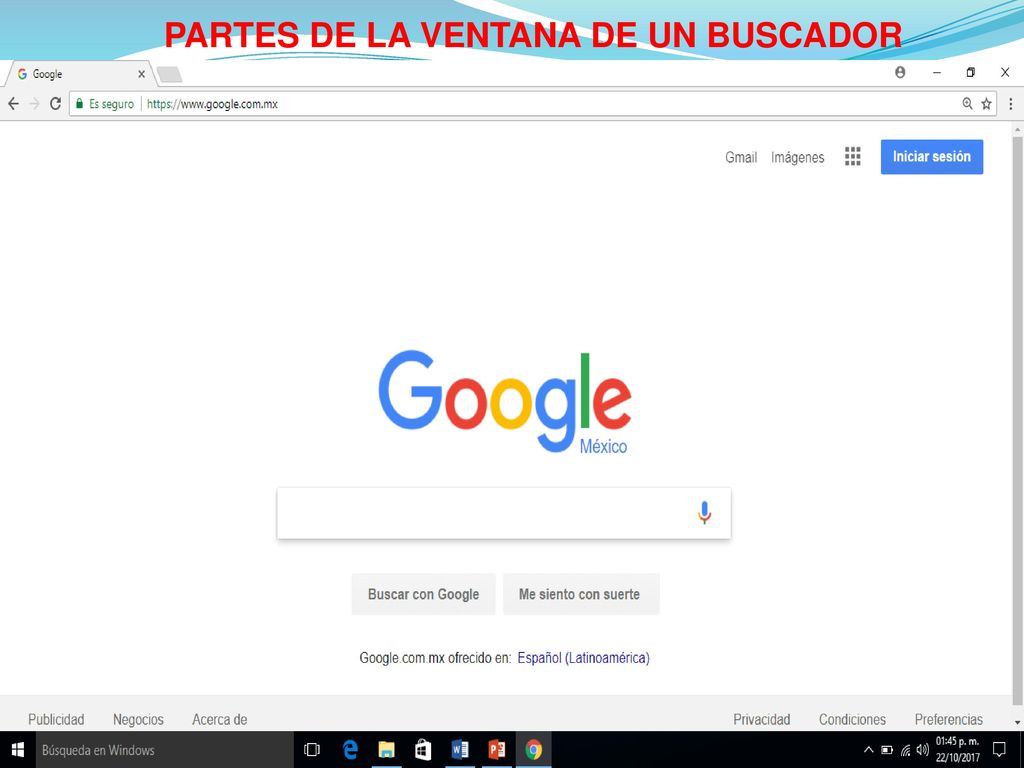Image resolution: width=1024 pixels, height=768 pixels.
Task: Bookmark the page with the star icon
Action: 986,103
